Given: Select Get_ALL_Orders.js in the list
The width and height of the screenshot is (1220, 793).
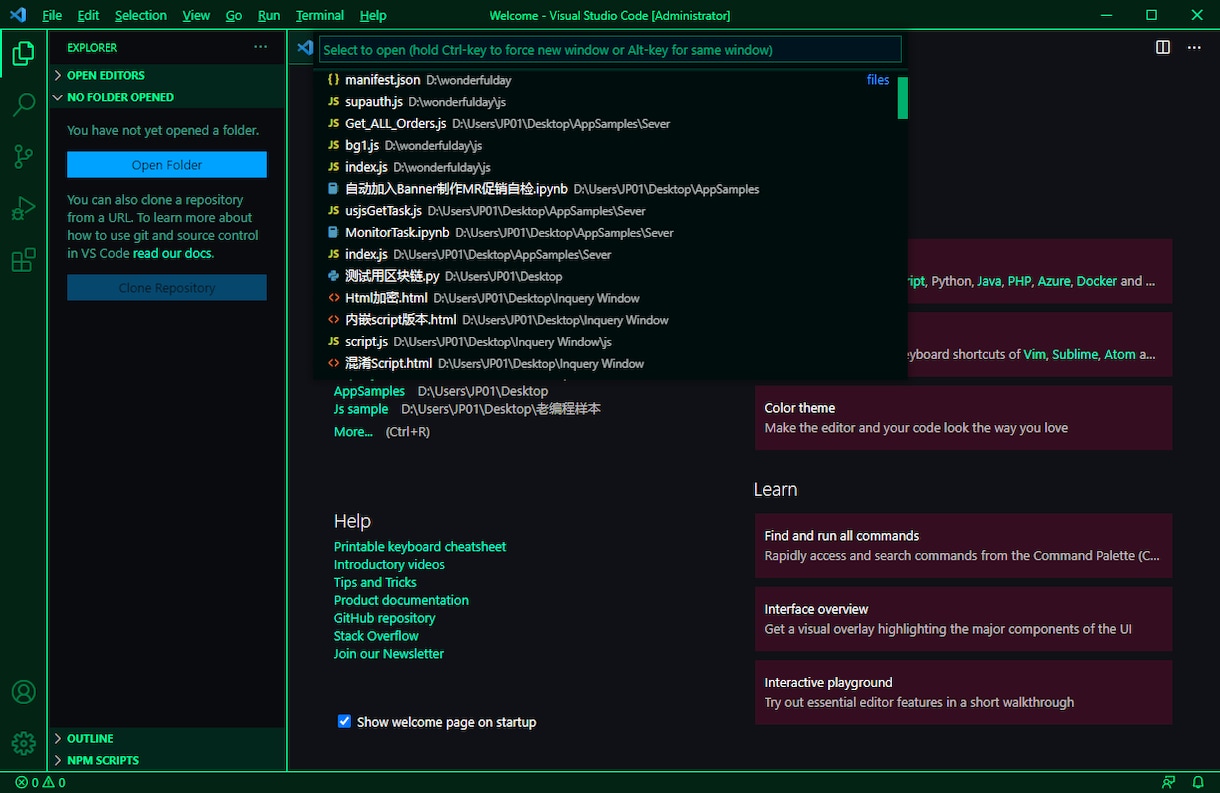Looking at the screenshot, I should [x=610, y=124].
